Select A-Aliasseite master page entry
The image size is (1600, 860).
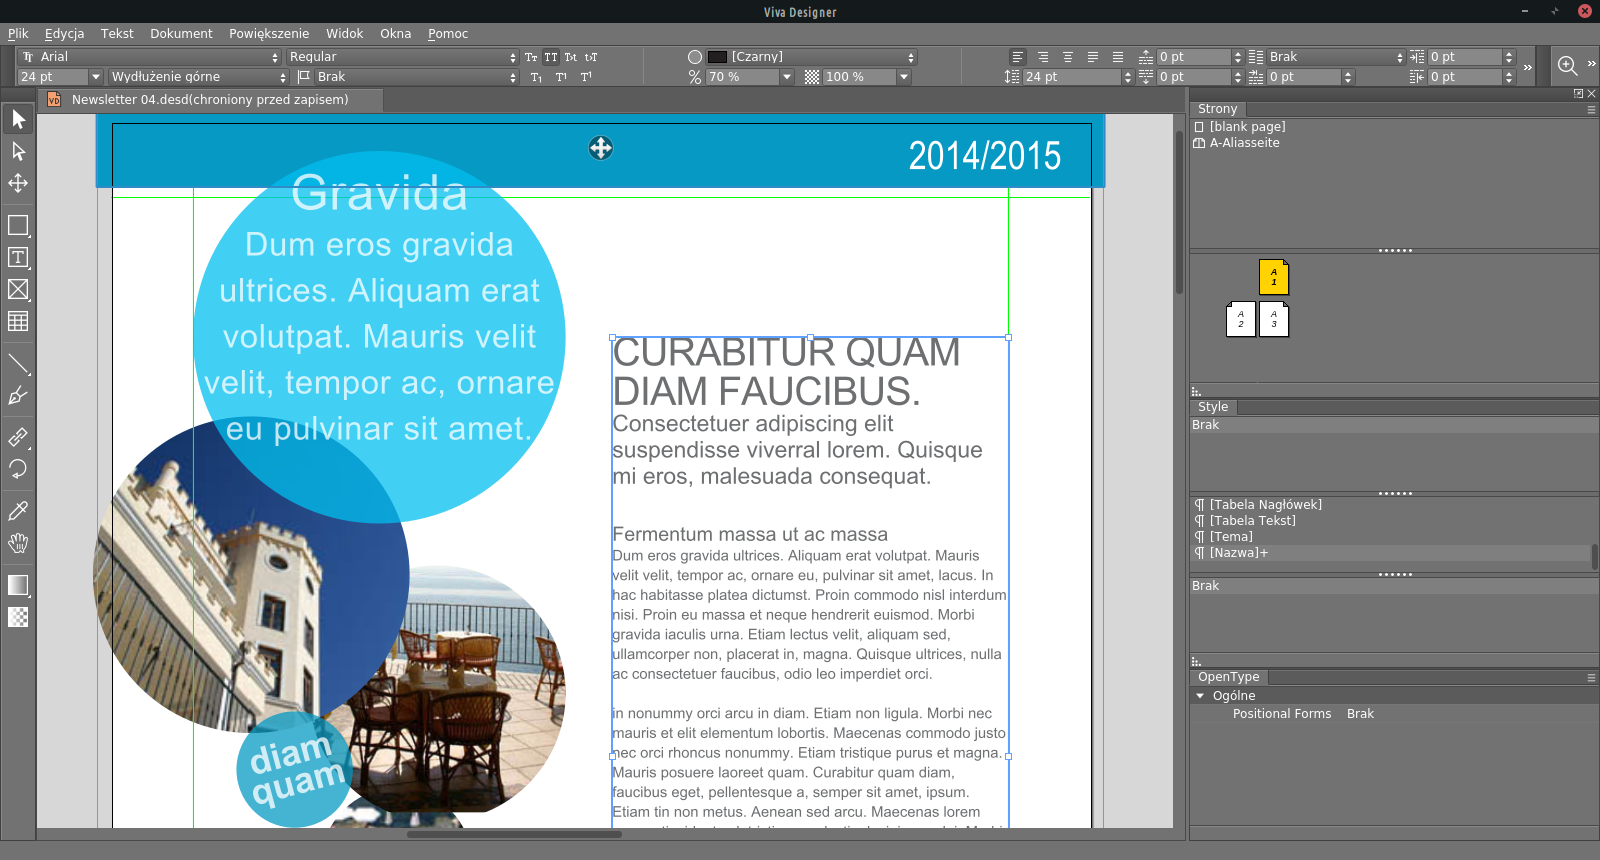pyautogui.click(x=1236, y=143)
